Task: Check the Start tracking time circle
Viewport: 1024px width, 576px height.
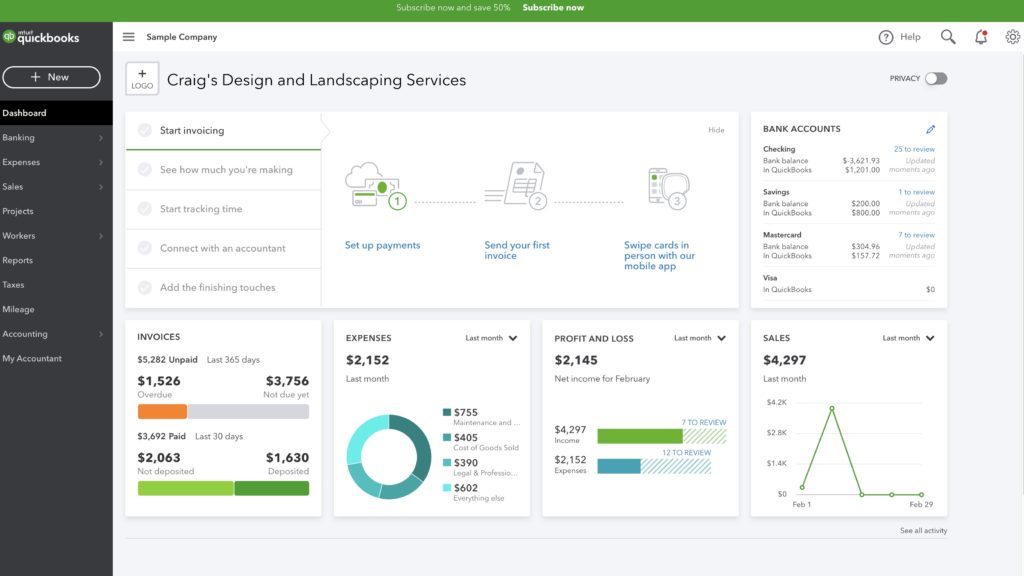Action: [145, 209]
